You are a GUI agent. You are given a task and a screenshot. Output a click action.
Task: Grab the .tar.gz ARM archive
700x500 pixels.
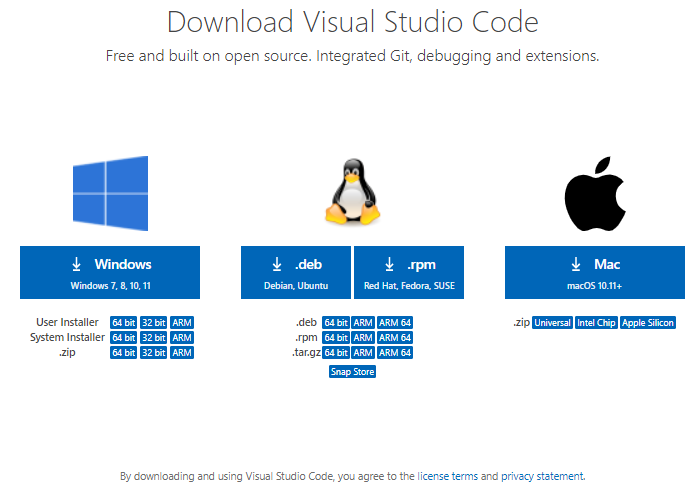[x=363, y=353]
